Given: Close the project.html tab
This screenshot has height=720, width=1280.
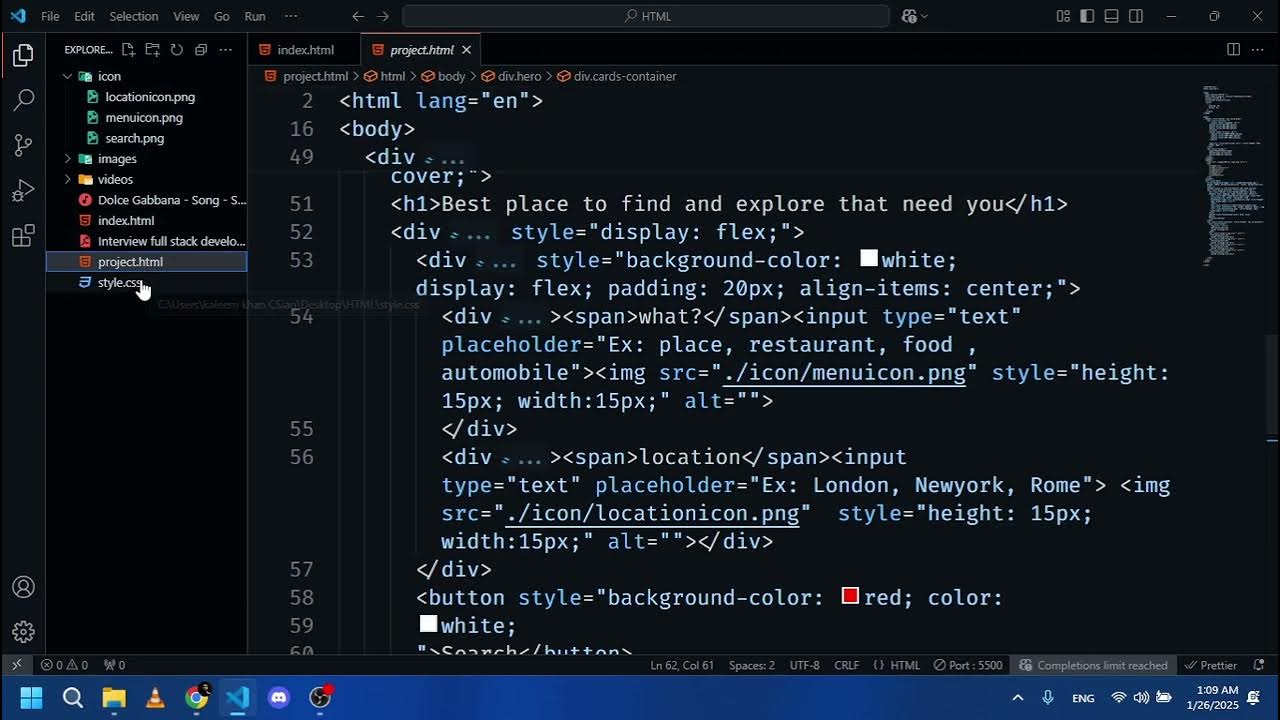Looking at the screenshot, I should [x=466, y=50].
